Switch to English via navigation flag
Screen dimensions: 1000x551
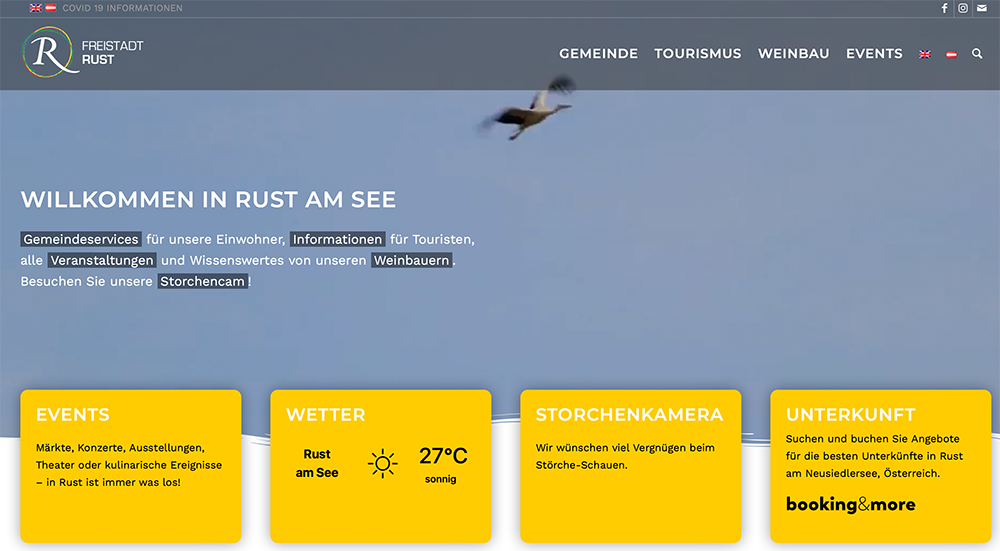click(925, 54)
